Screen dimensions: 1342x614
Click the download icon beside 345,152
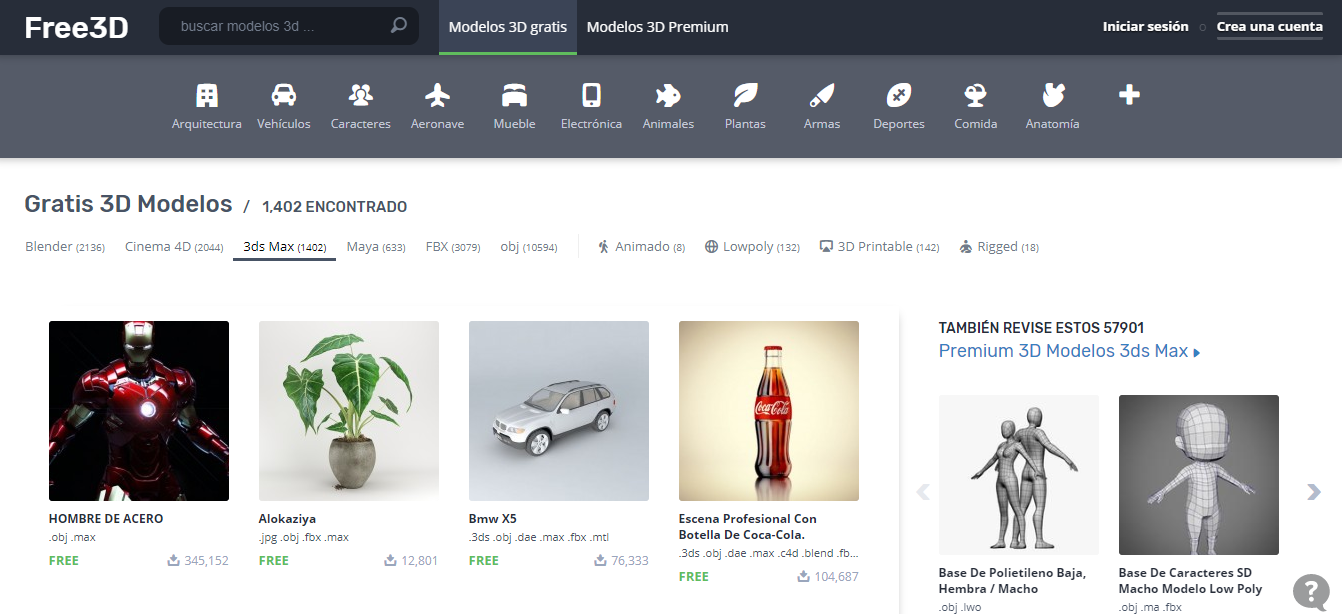click(x=174, y=561)
